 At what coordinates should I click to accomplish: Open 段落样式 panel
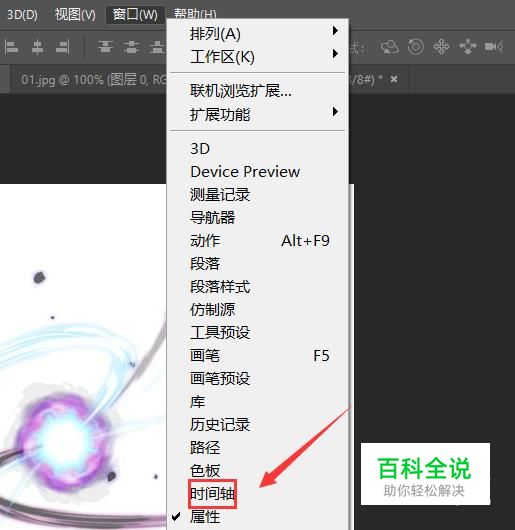[x=259, y=287]
